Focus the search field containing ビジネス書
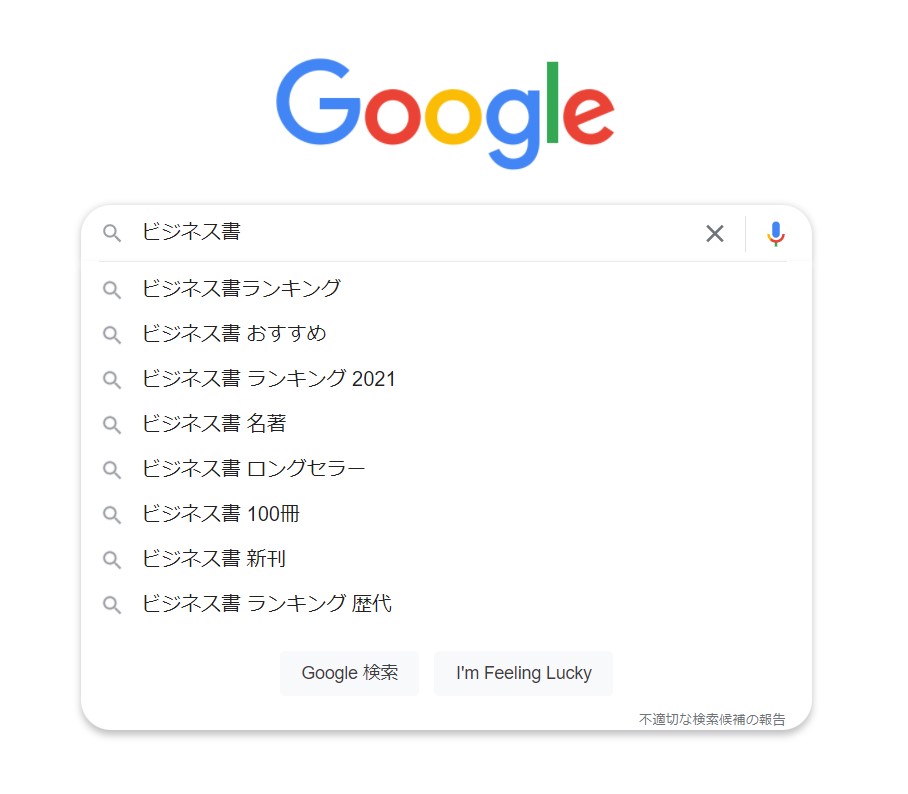908x794 pixels. 417,233
